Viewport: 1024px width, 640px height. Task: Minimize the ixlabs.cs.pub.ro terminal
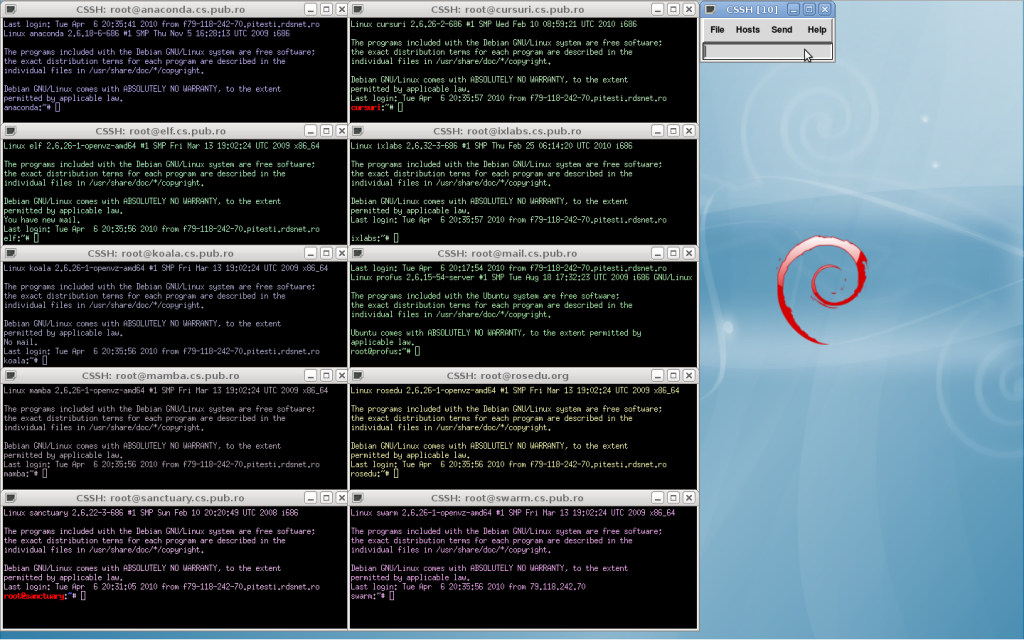(x=658, y=131)
